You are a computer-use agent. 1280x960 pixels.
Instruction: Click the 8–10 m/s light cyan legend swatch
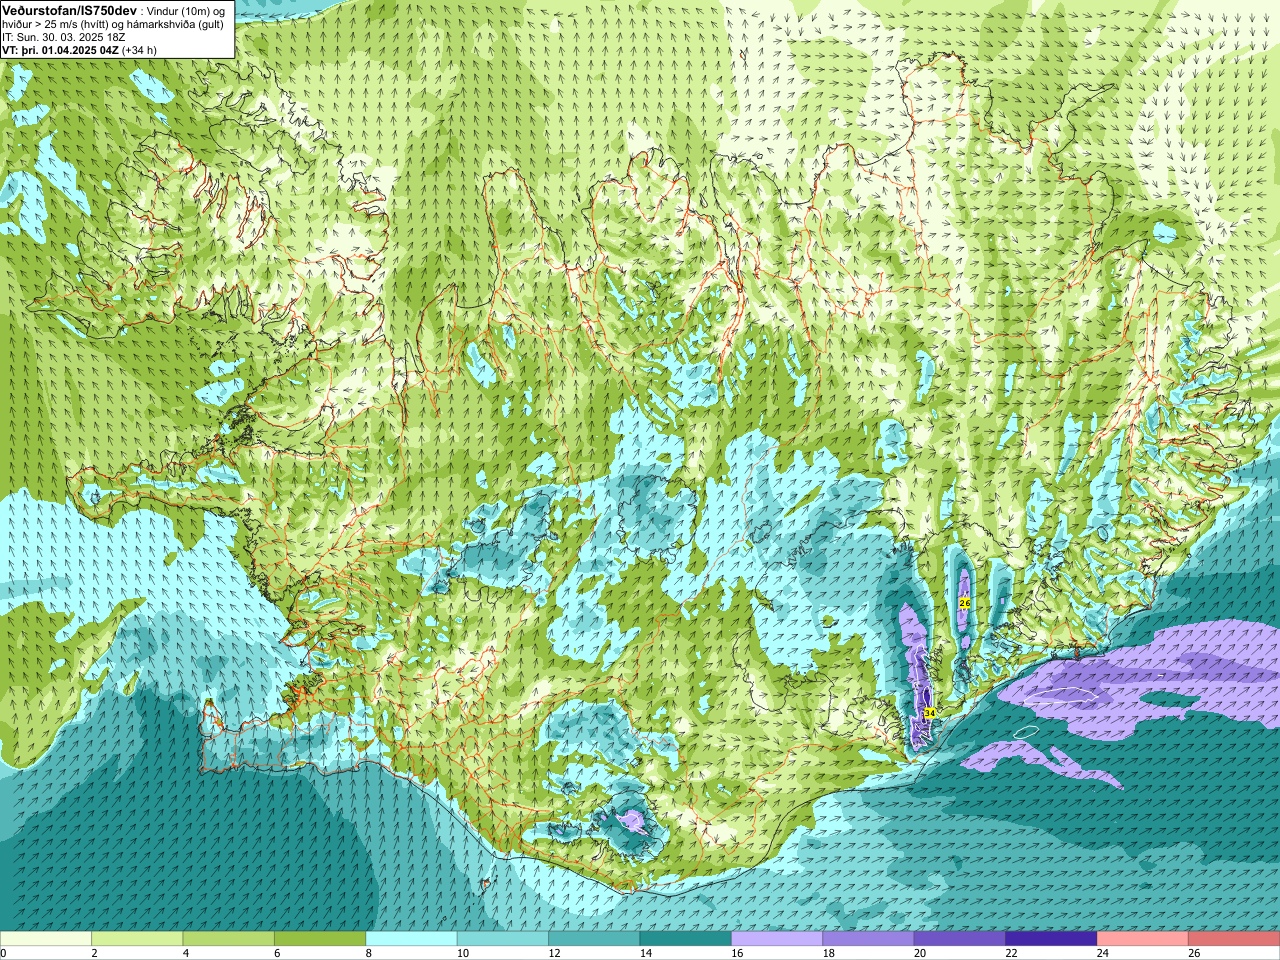pyautogui.click(x=411, y=939)
